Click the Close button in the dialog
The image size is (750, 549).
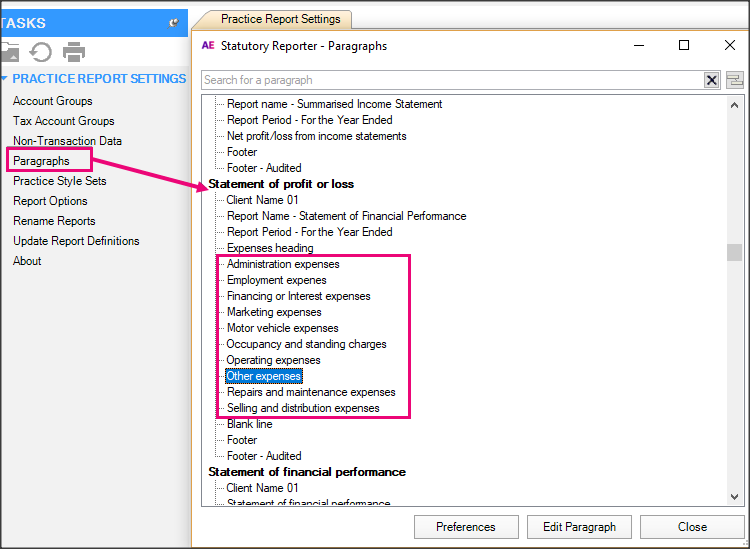point(692,527)
